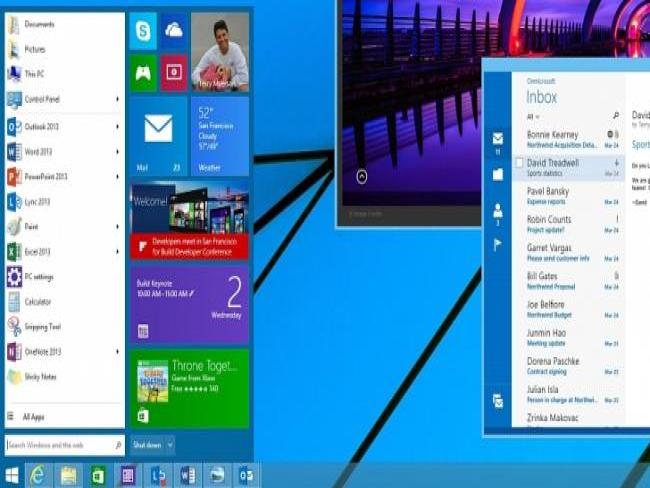Image resolution: width=650 pixels, height=488 pixels.
Task: Launch Sticky Notes from Start list
Action: coord(64,376)
